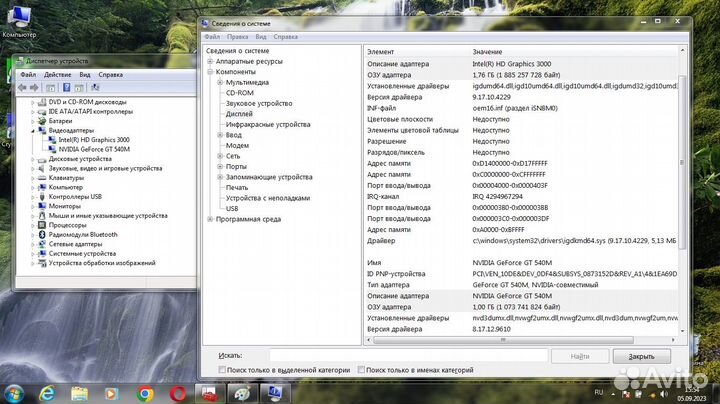
Task: Click scan for hardware changes icon in Device Manager
Action: pyautogui.click(x=95, y=87)
